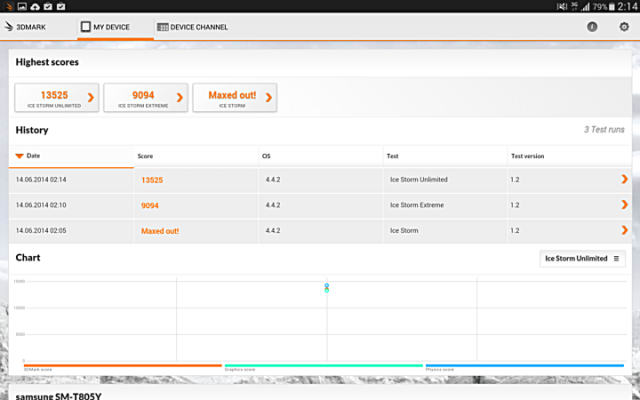Tap the 3DMark logo icon
Screen dimensions: 640x400
(9, 27)
